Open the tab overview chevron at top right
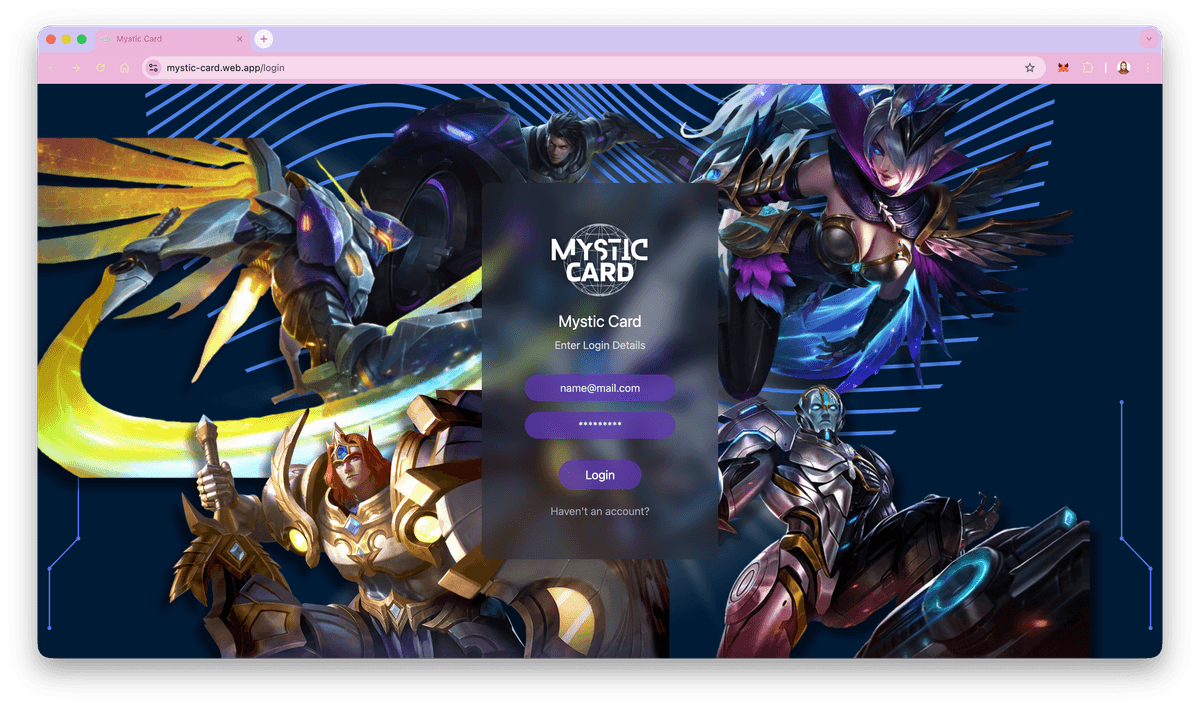Image resolution: width=1200 pixels, height=708 pixels. click(1148, 39)
